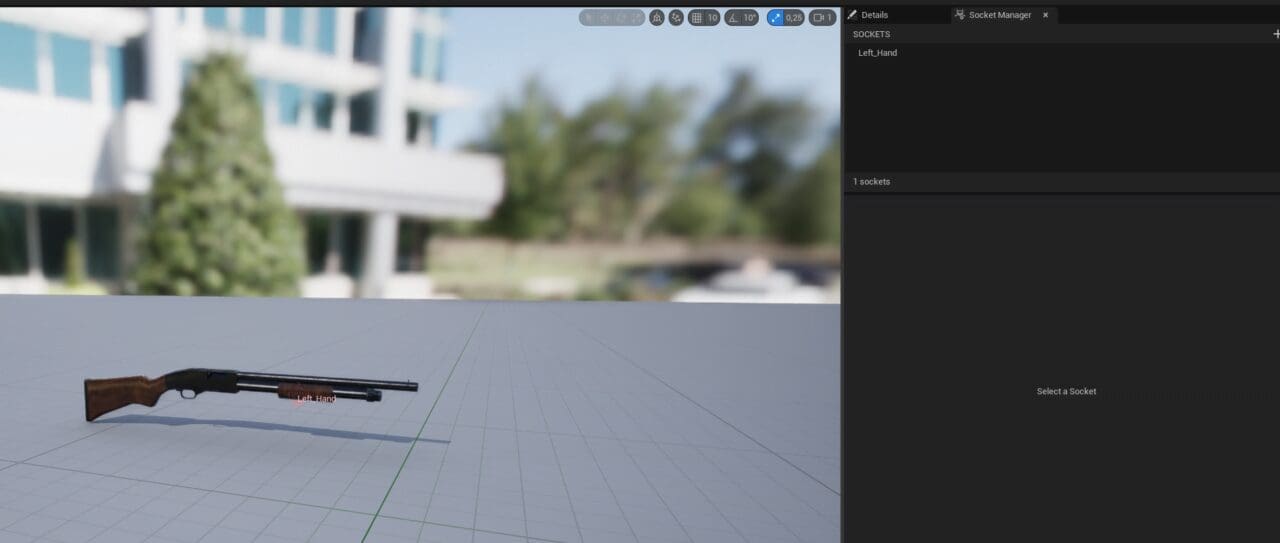Toggle grid snapping on or off
Image resolution: width=1280 pixels, height=543 pixels.
coord(696,18)
